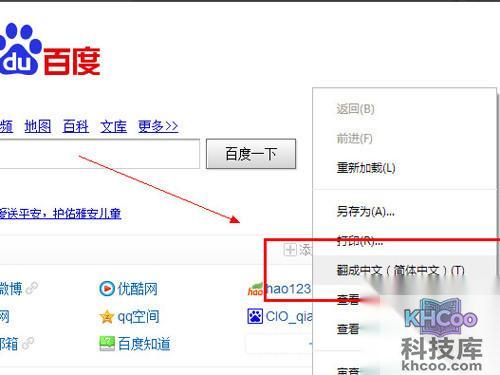Viewport: 500px width, 375px height.
Task: Open the 更多>> link
Action: (158, 127)
